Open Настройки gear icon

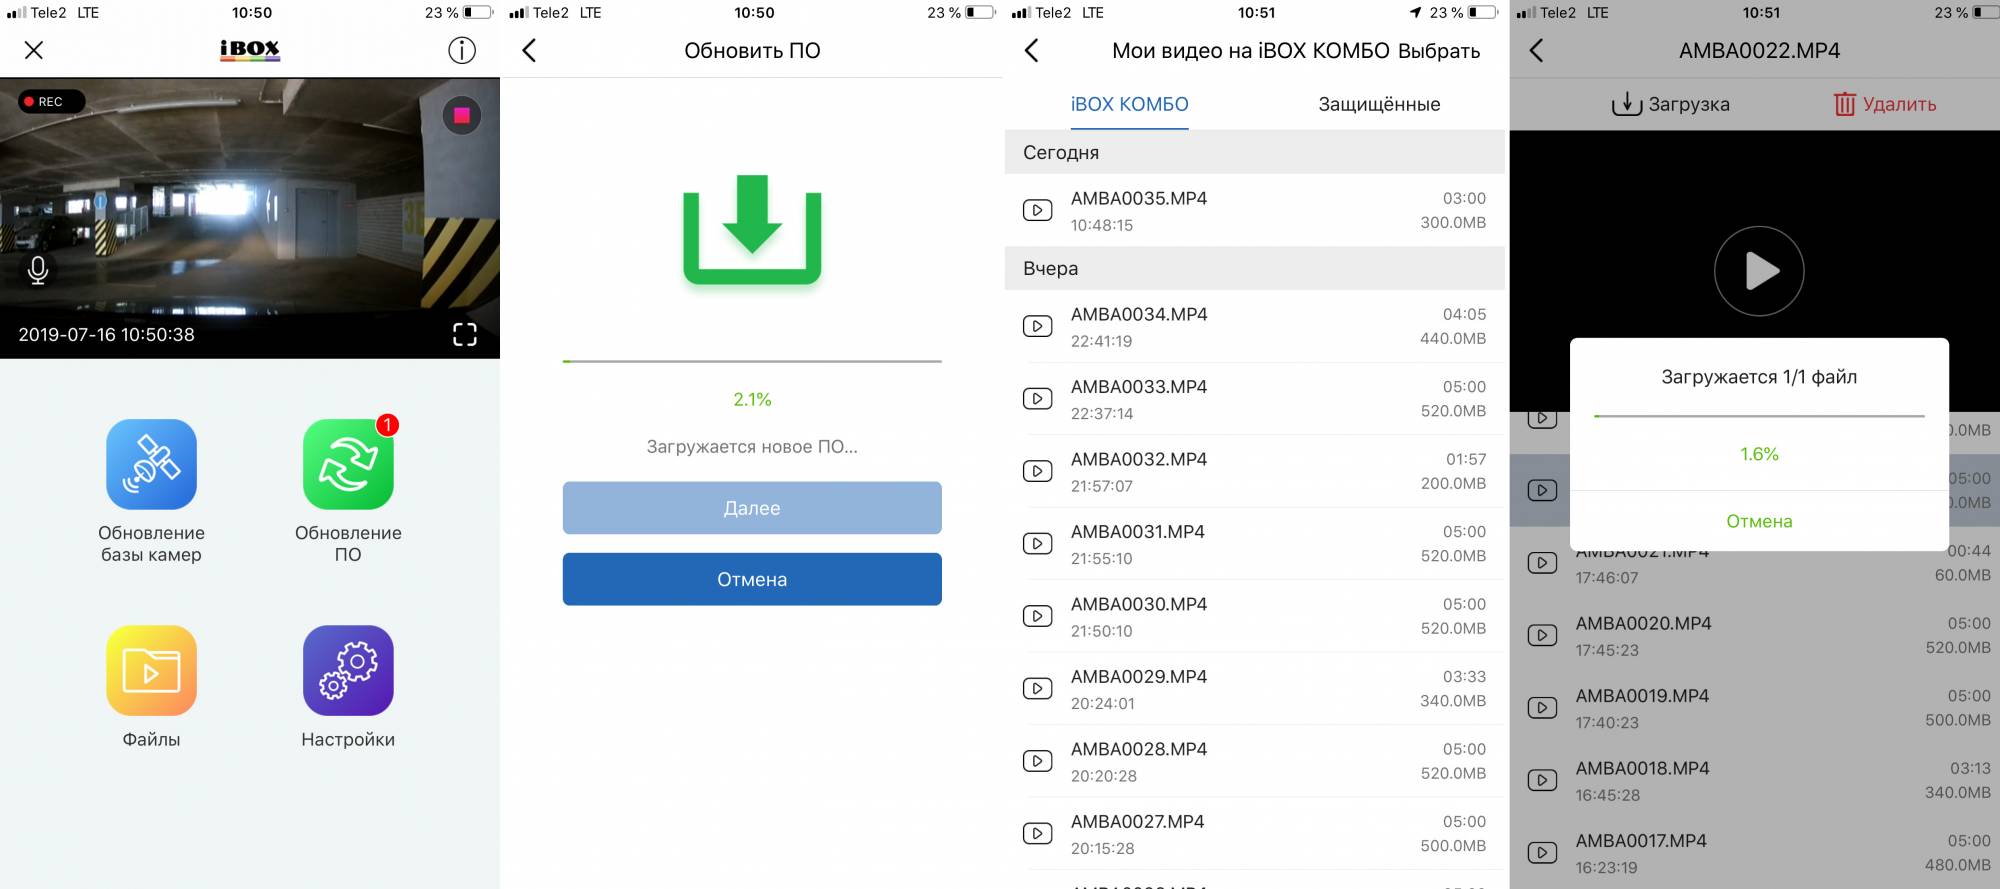click(348, 670)
